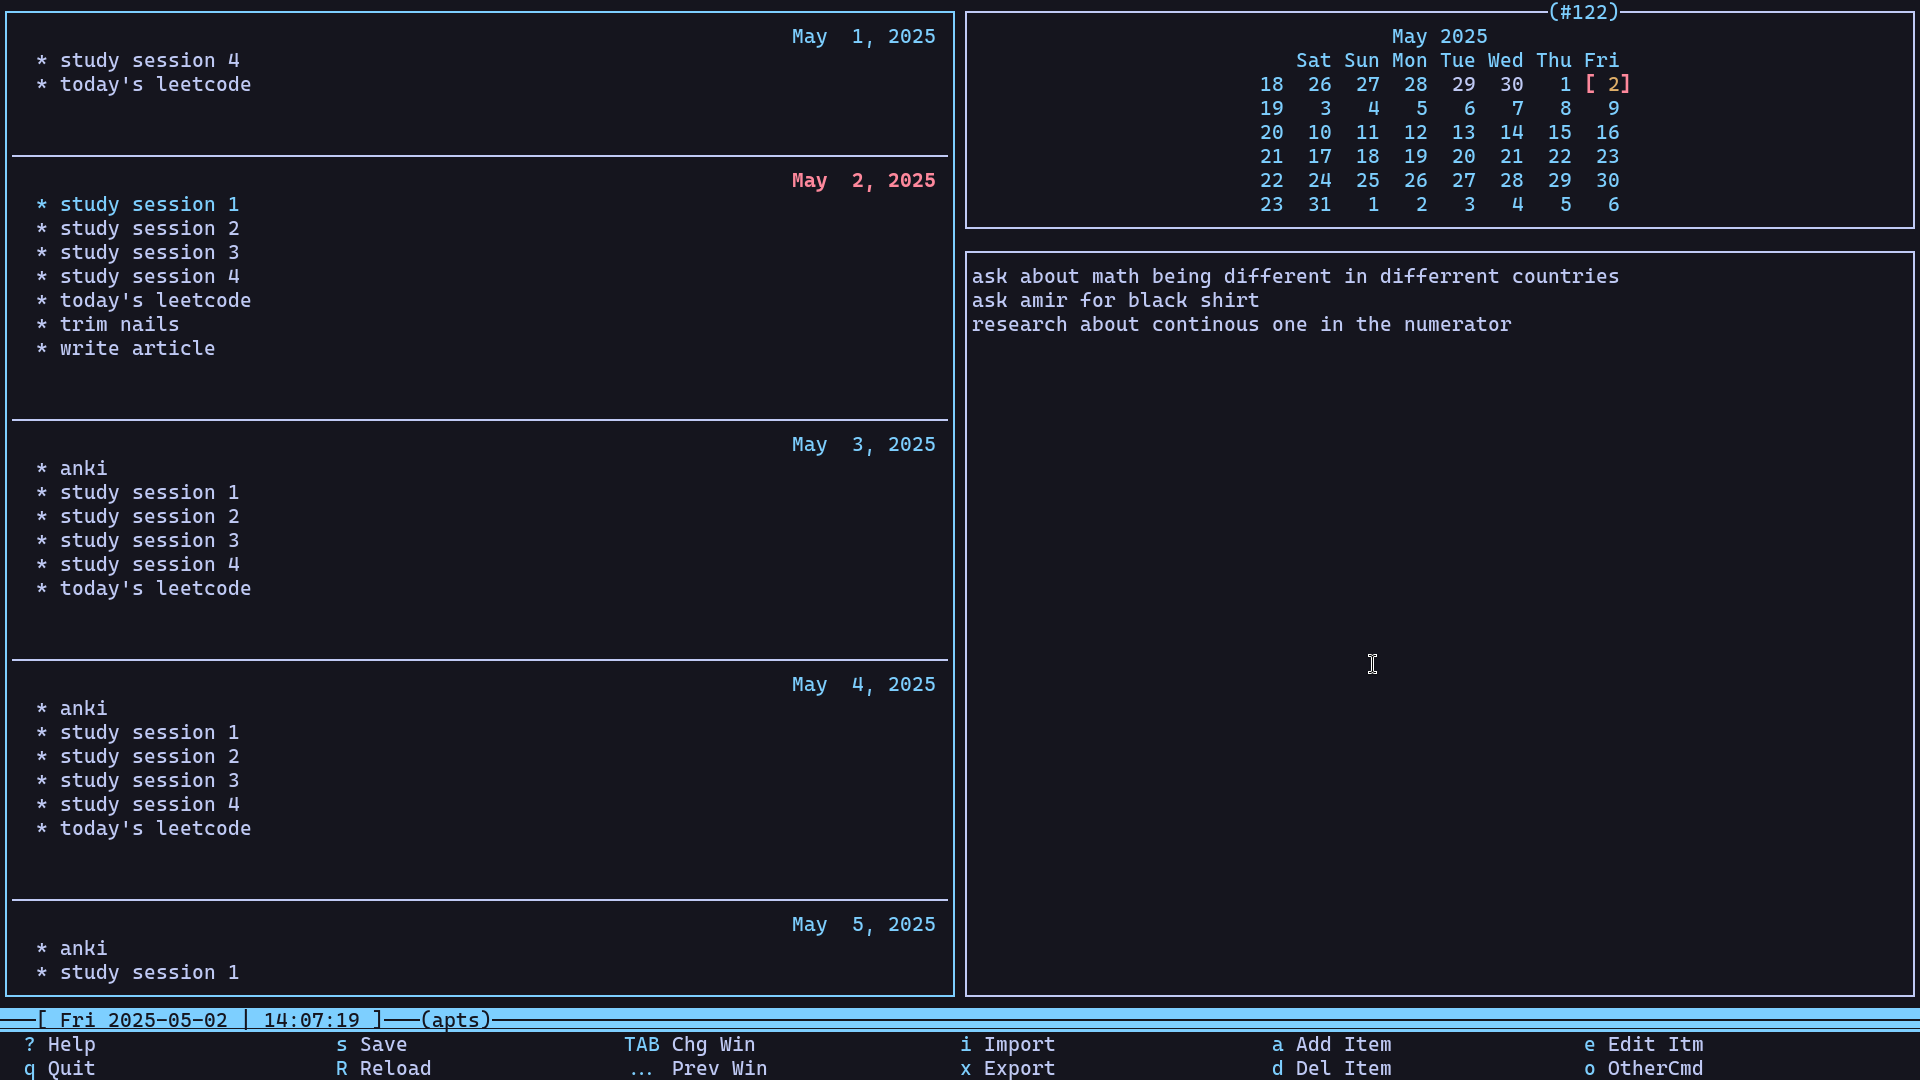Select the highlighted day 2 in calendar

coord(1612,84)
